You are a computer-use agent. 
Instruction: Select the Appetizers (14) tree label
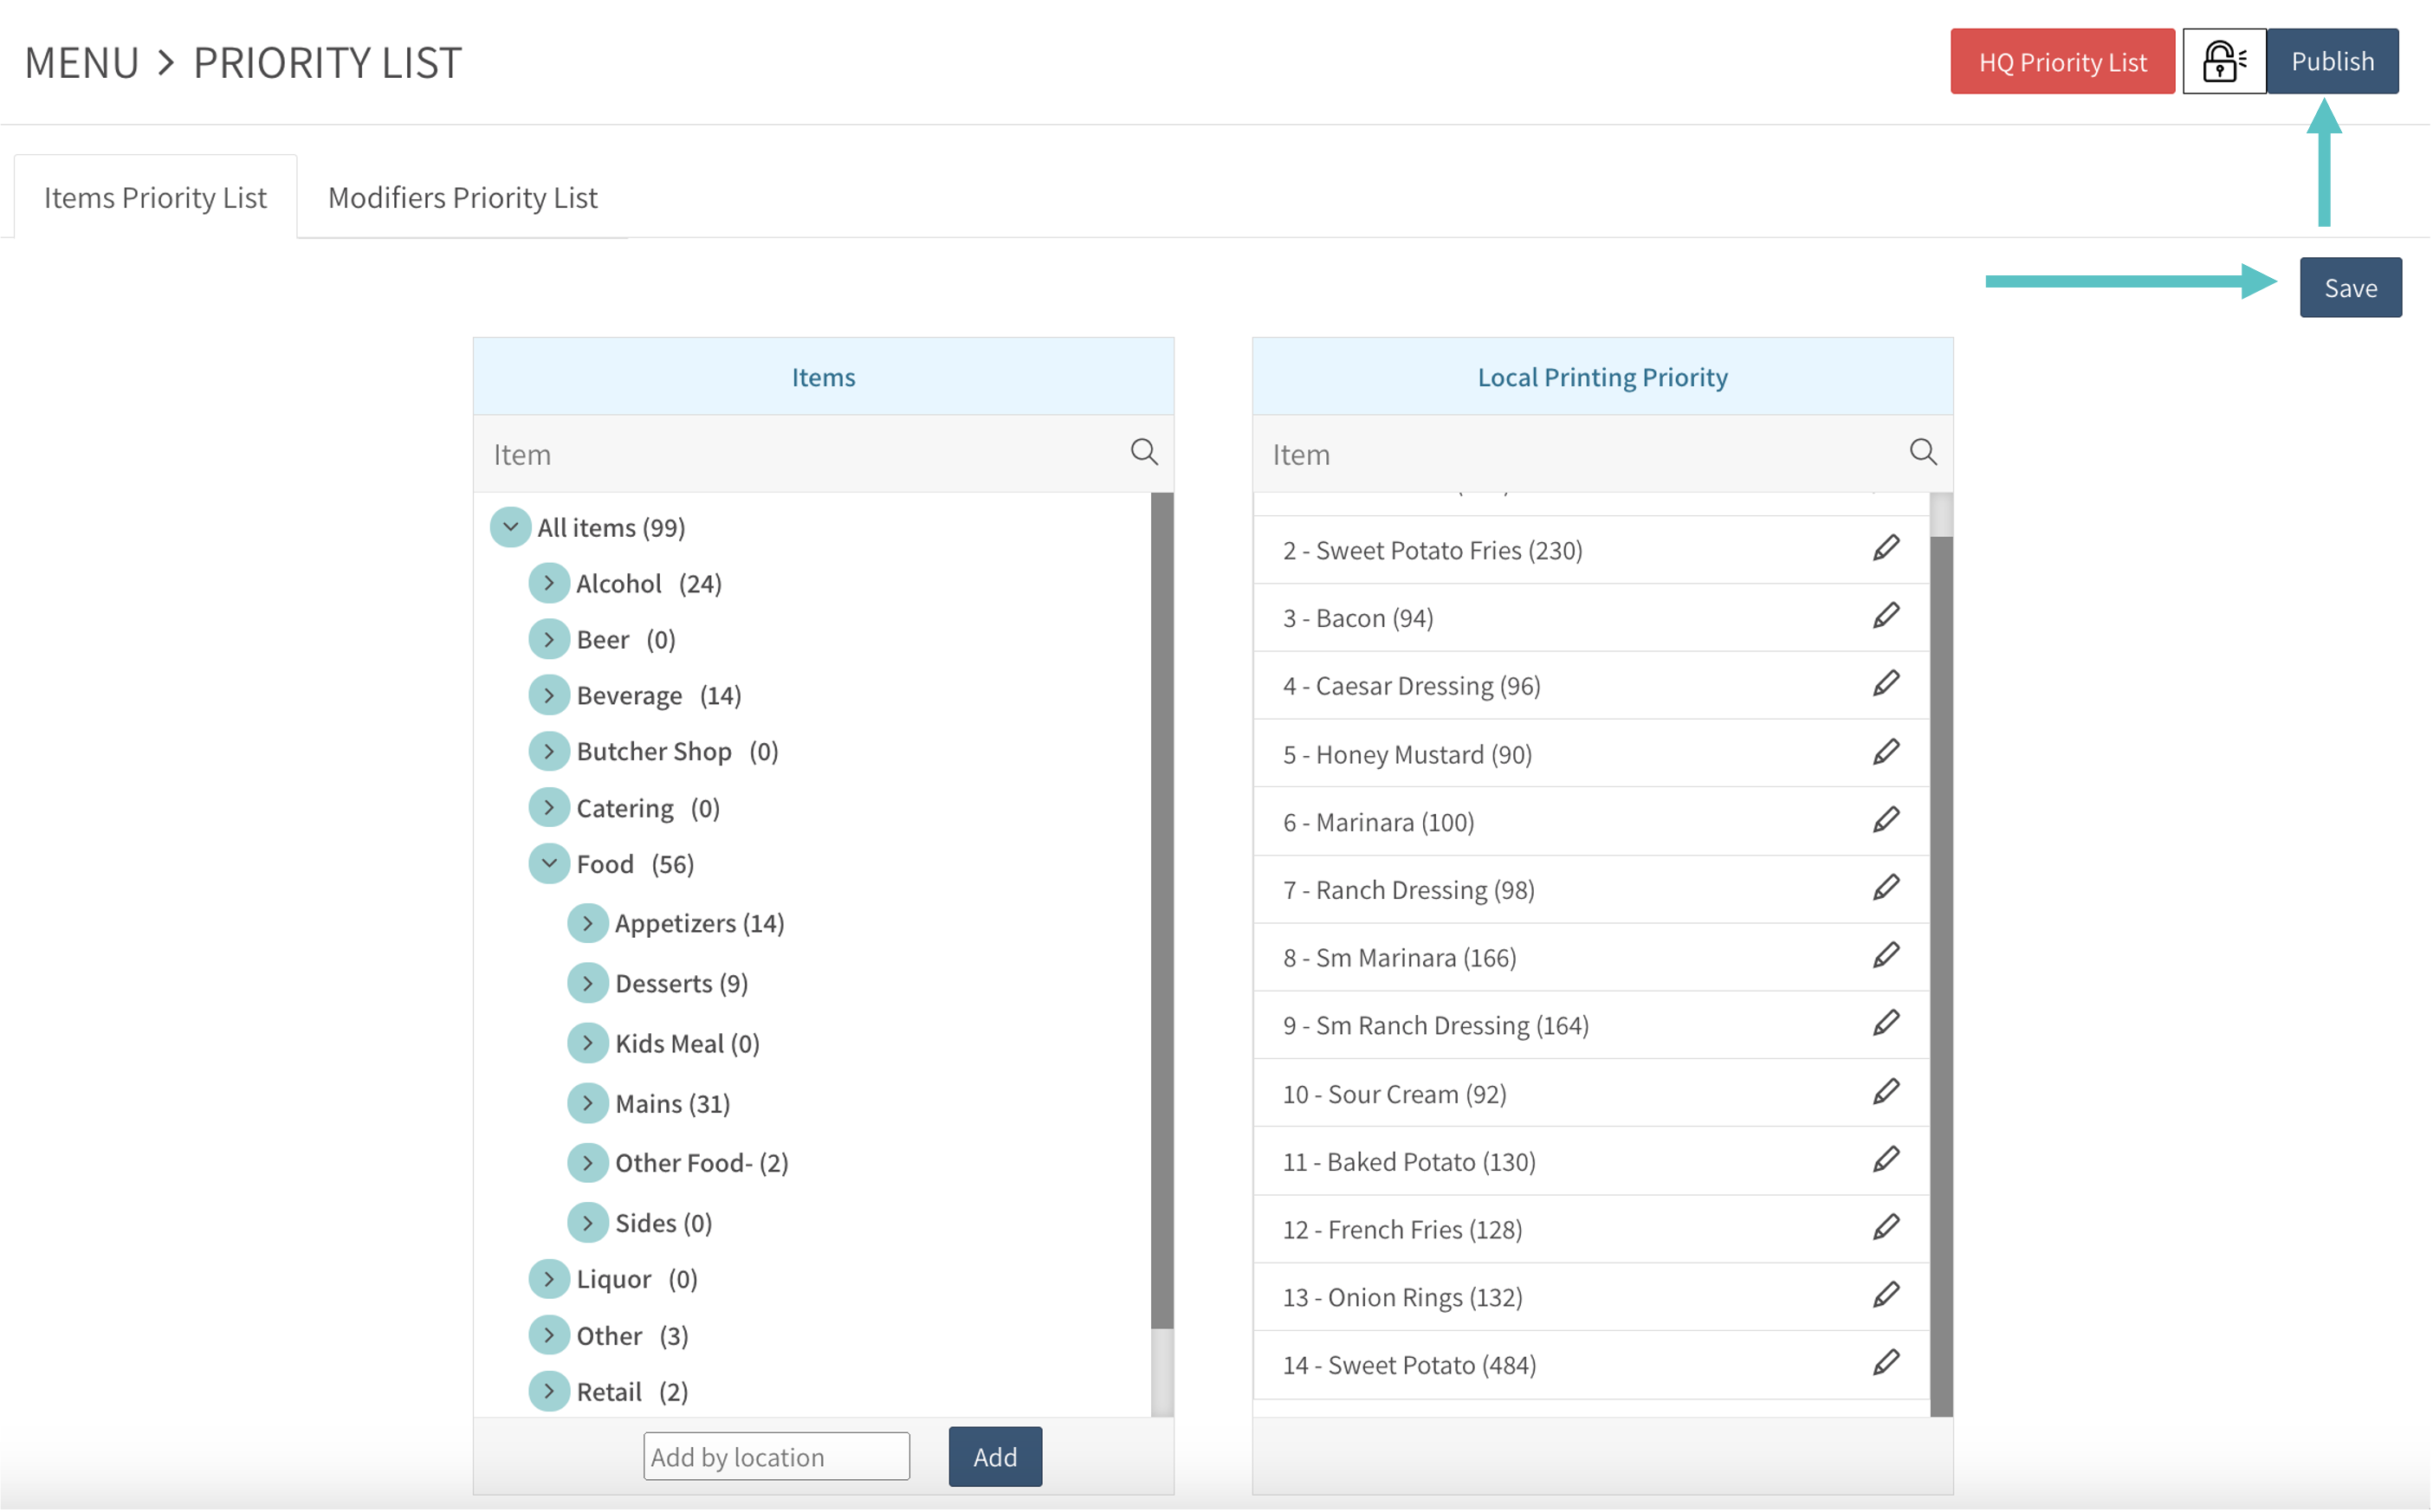click(700, 923)
